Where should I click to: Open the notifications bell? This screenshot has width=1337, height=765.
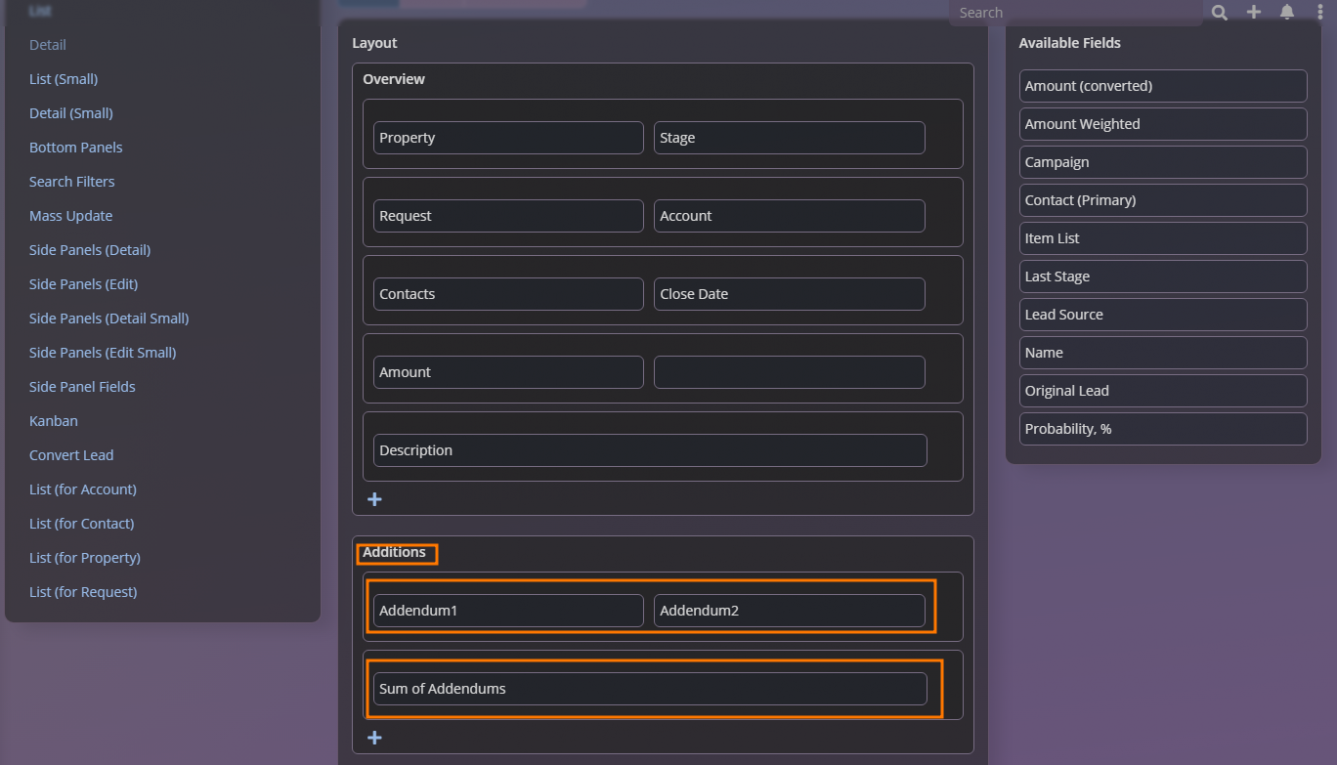point(1287,12)
